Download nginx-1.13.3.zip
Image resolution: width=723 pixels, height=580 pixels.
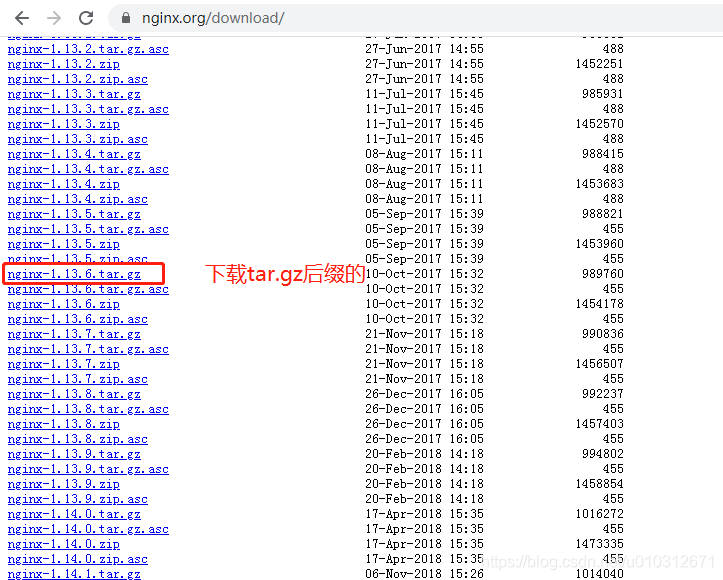tap(64, 124)
